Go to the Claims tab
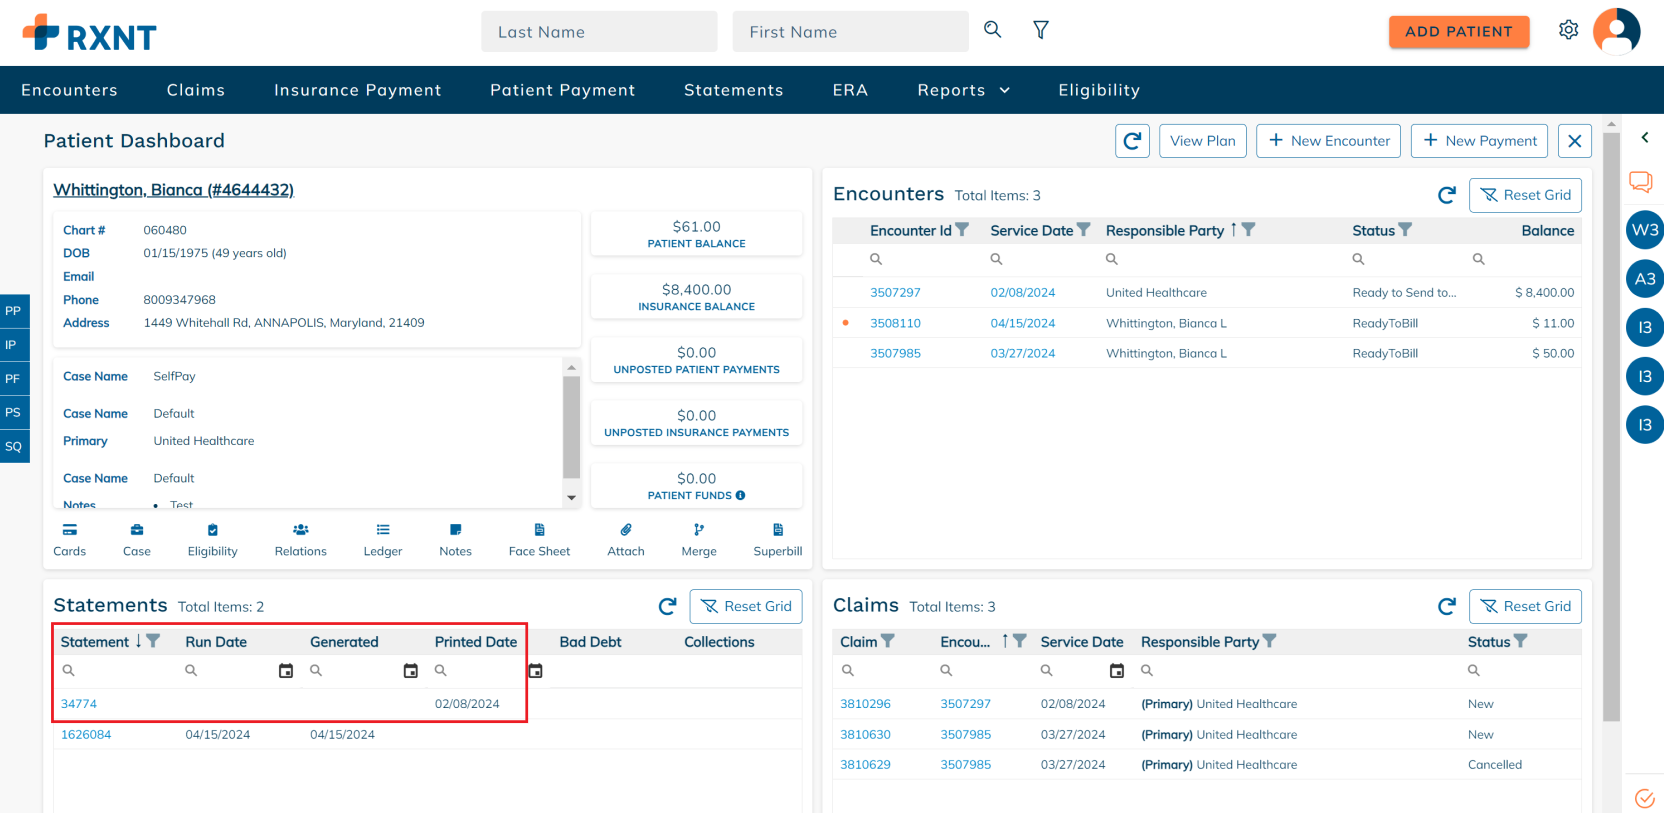Image resolution: width=1664 pixels, height=813 pixels. point(196,90)
